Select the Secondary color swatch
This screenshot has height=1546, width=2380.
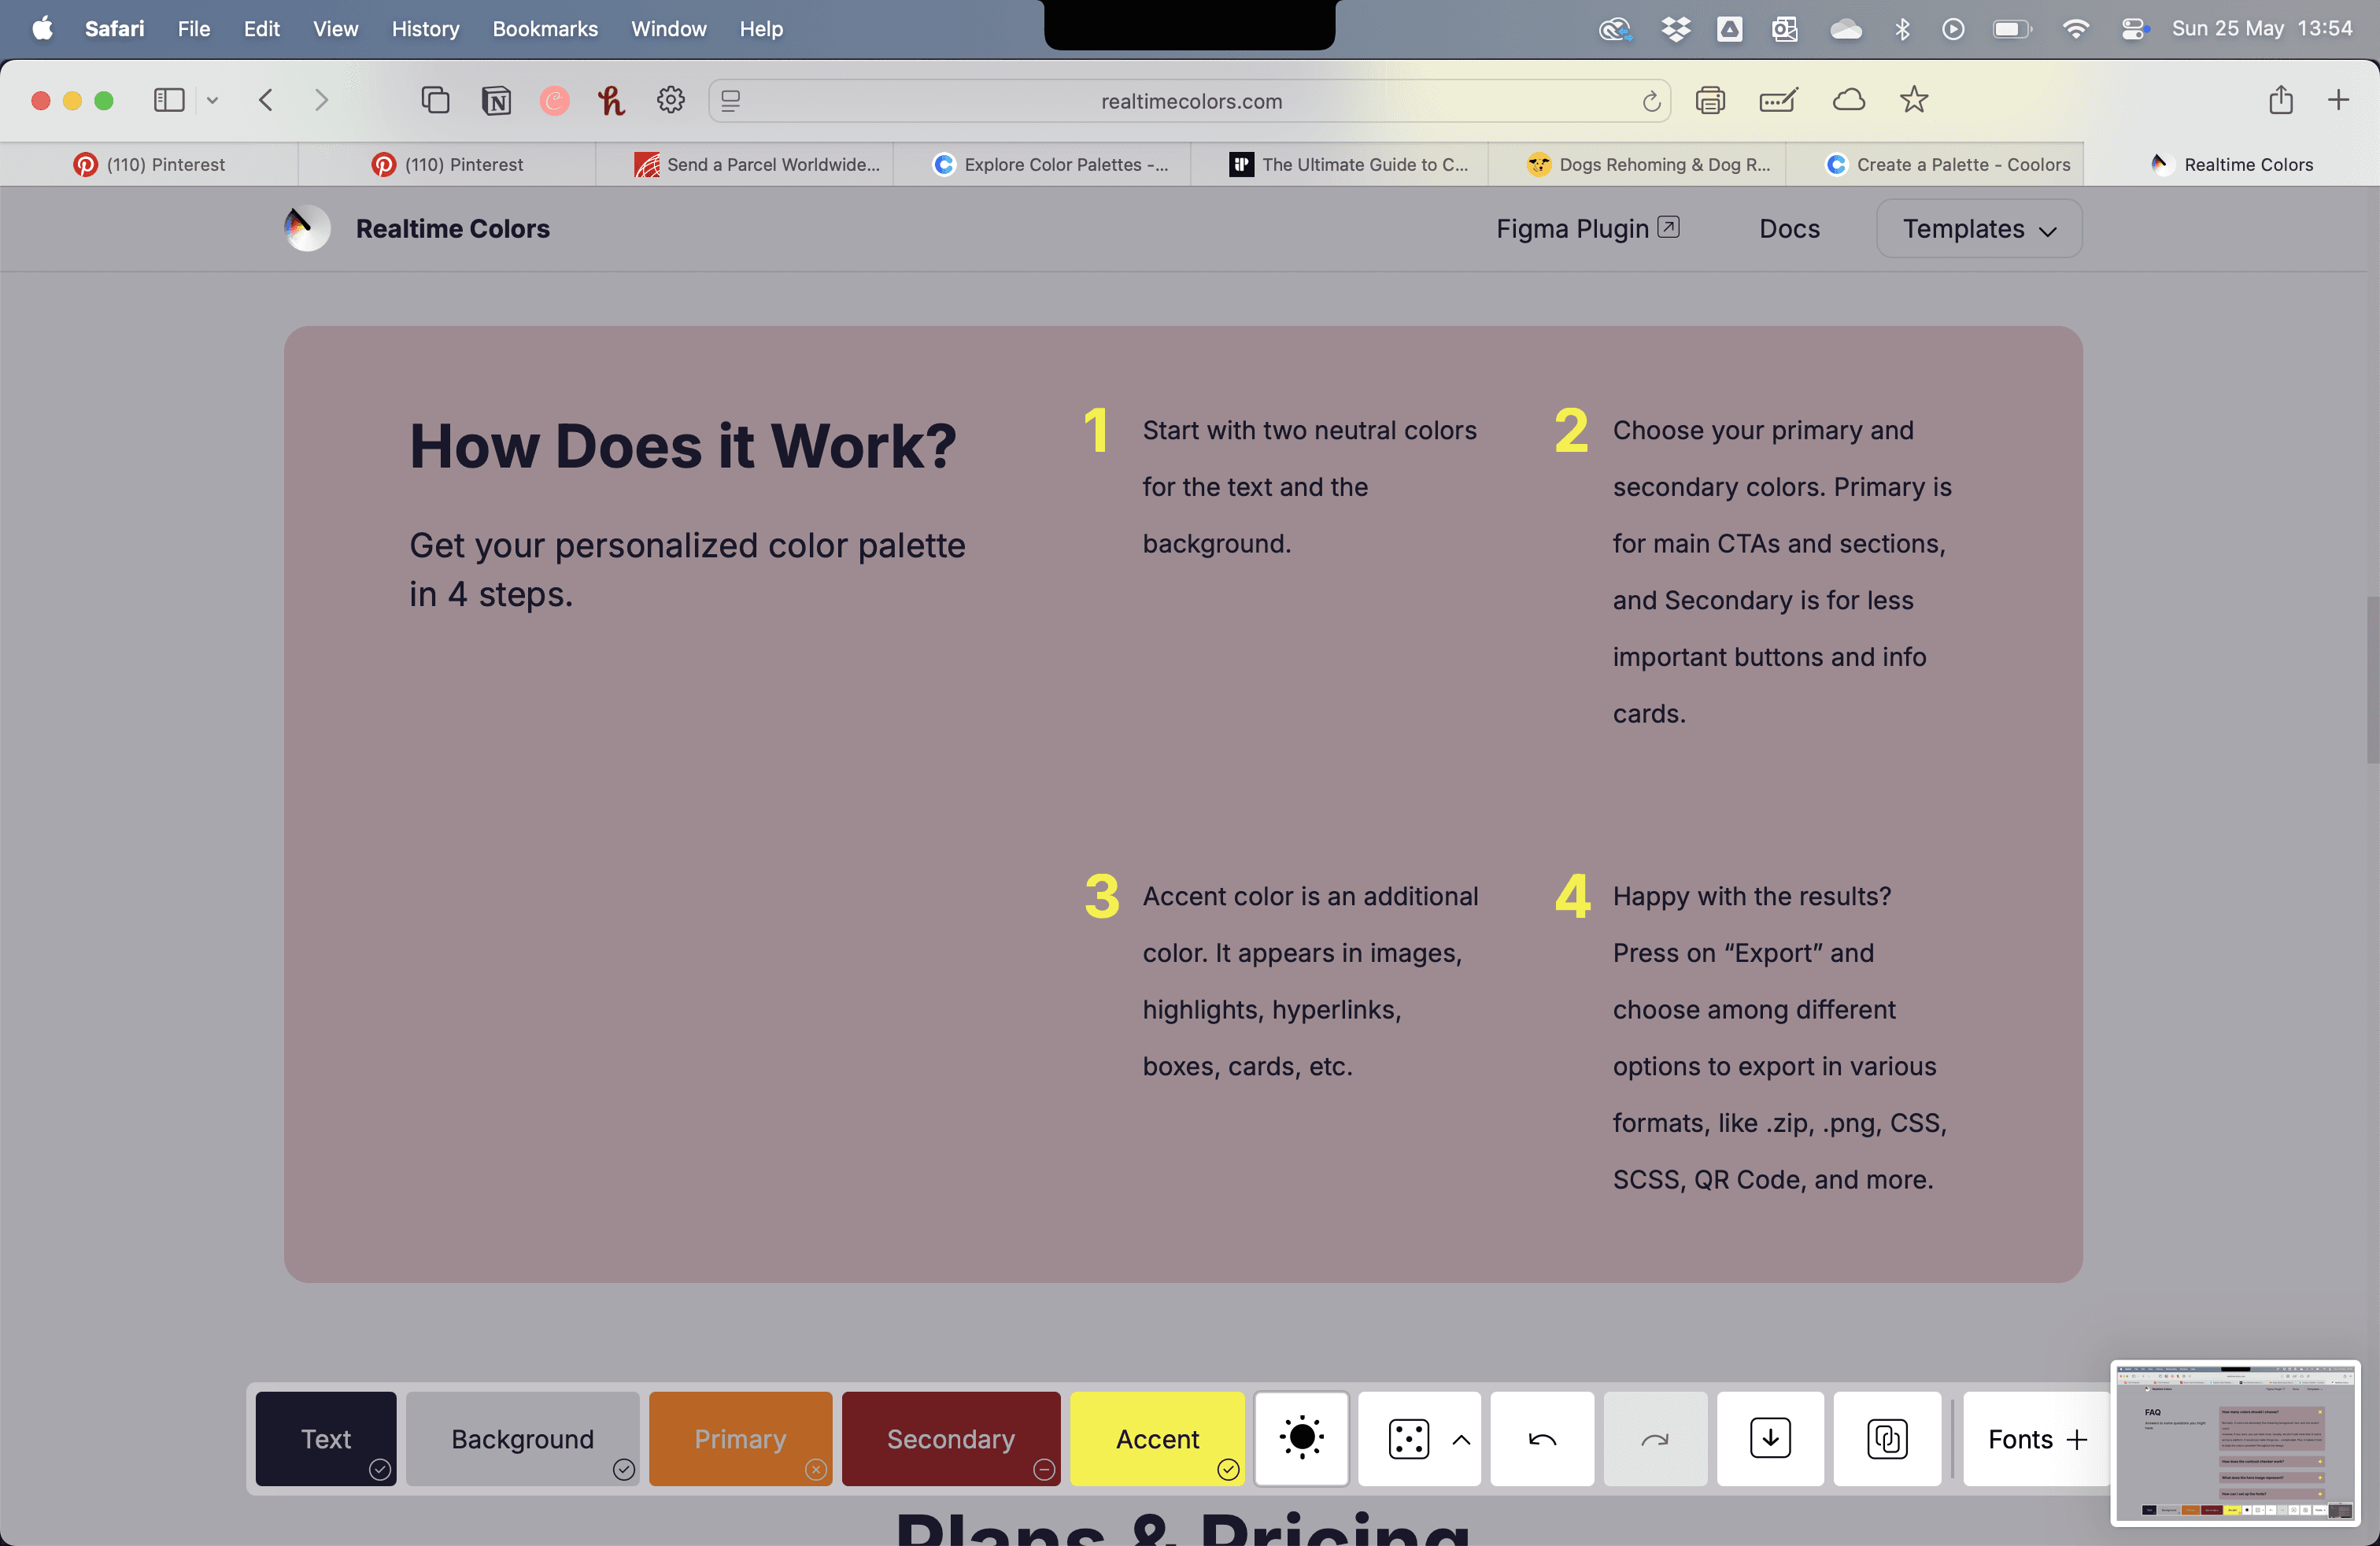(949, 1439)
